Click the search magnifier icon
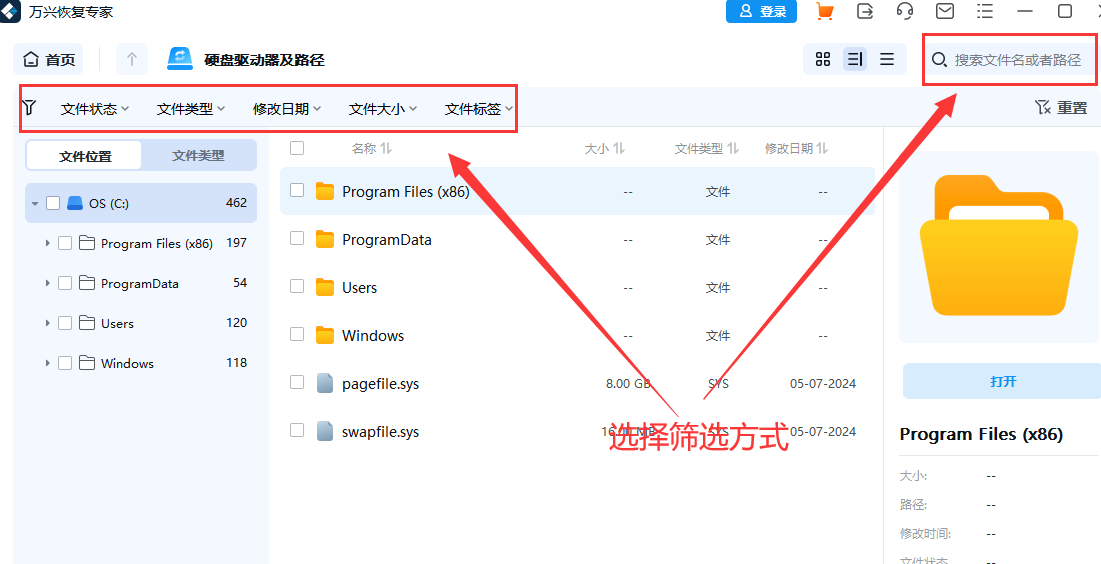The width and height of the screenshot is (1101, 564). coord(939,60)
